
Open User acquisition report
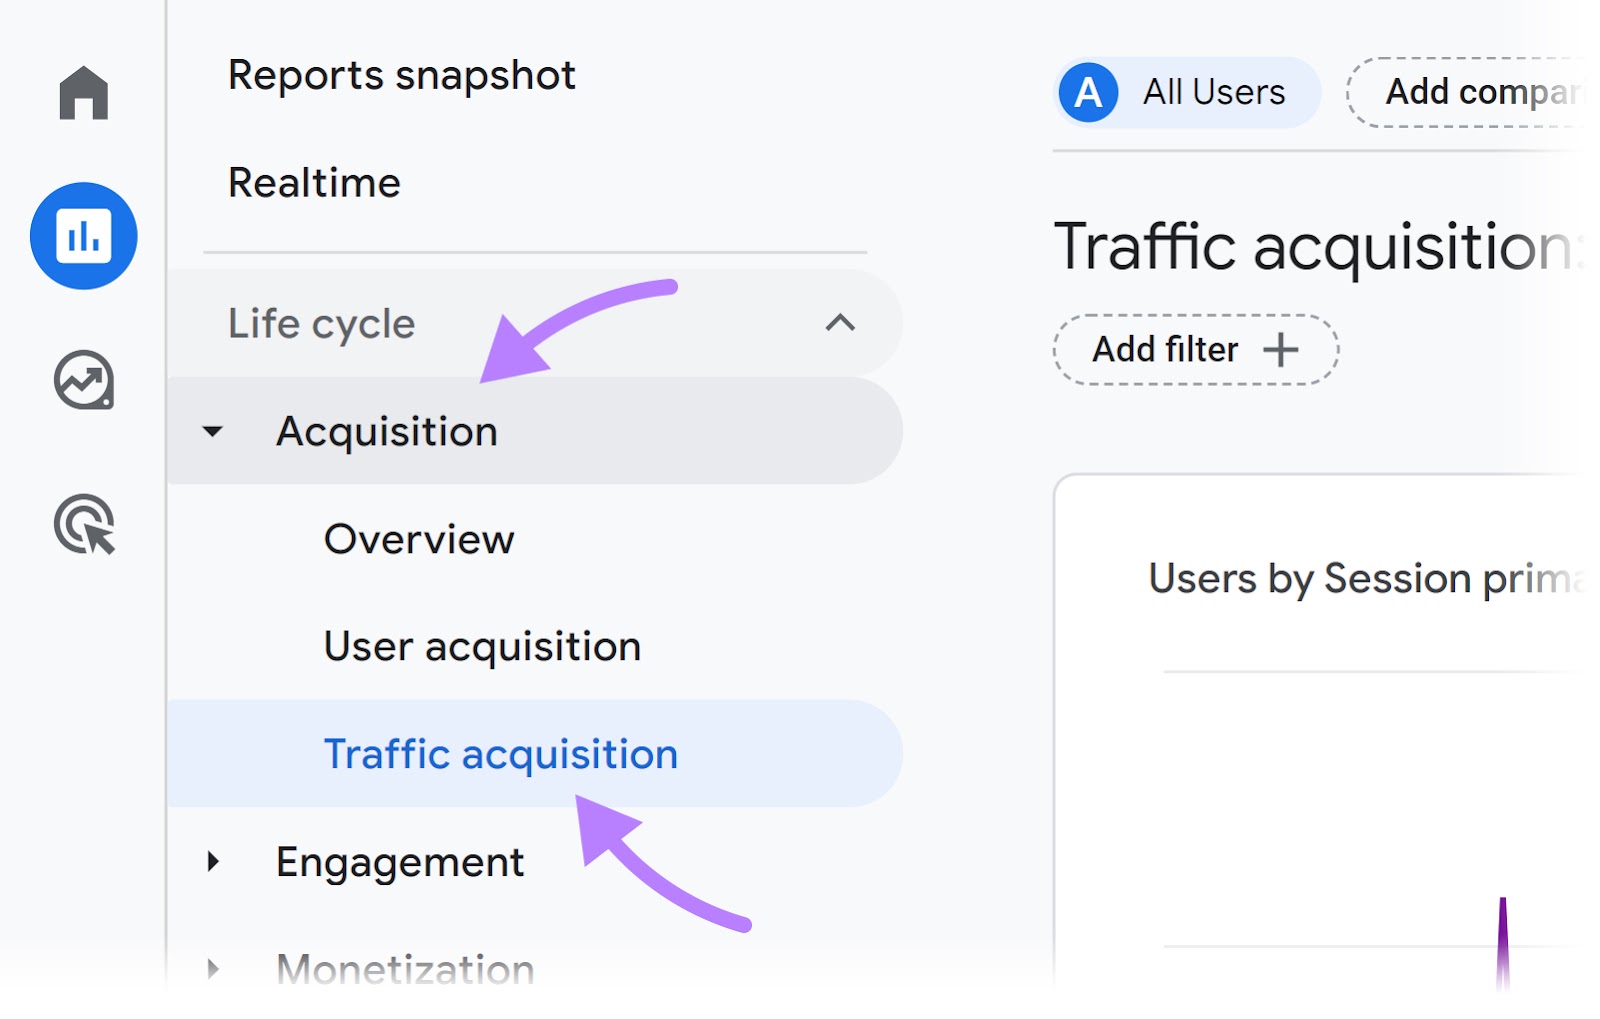tap(482, 647)
